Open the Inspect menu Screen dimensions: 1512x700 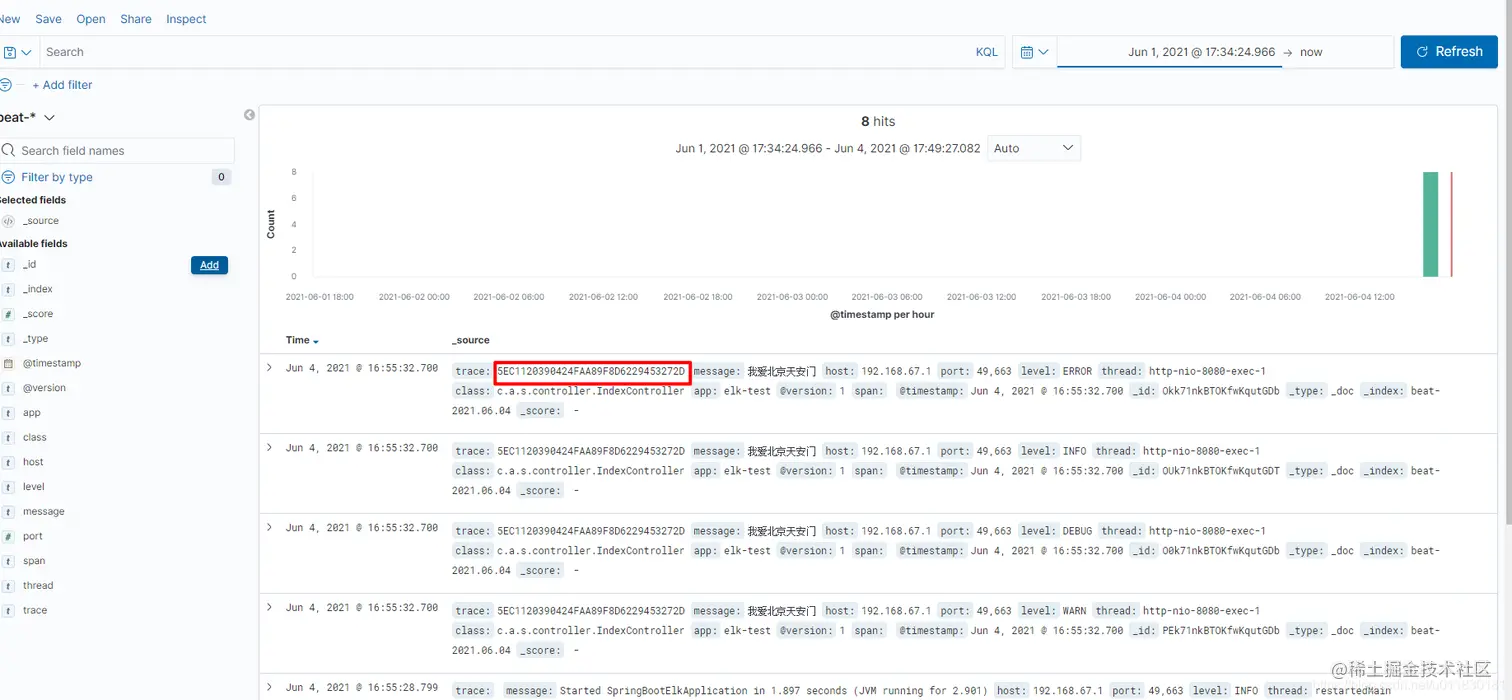[x=186, y=19]
